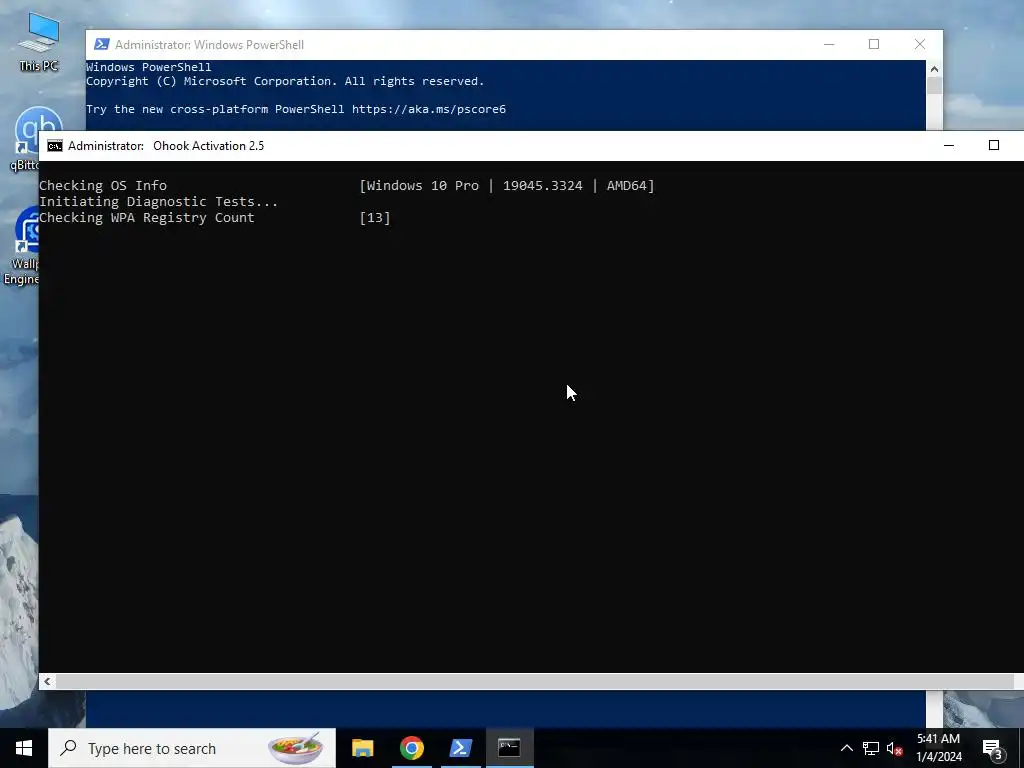
Task: Click the 'Checking OS Info' line
Action: 103,185
